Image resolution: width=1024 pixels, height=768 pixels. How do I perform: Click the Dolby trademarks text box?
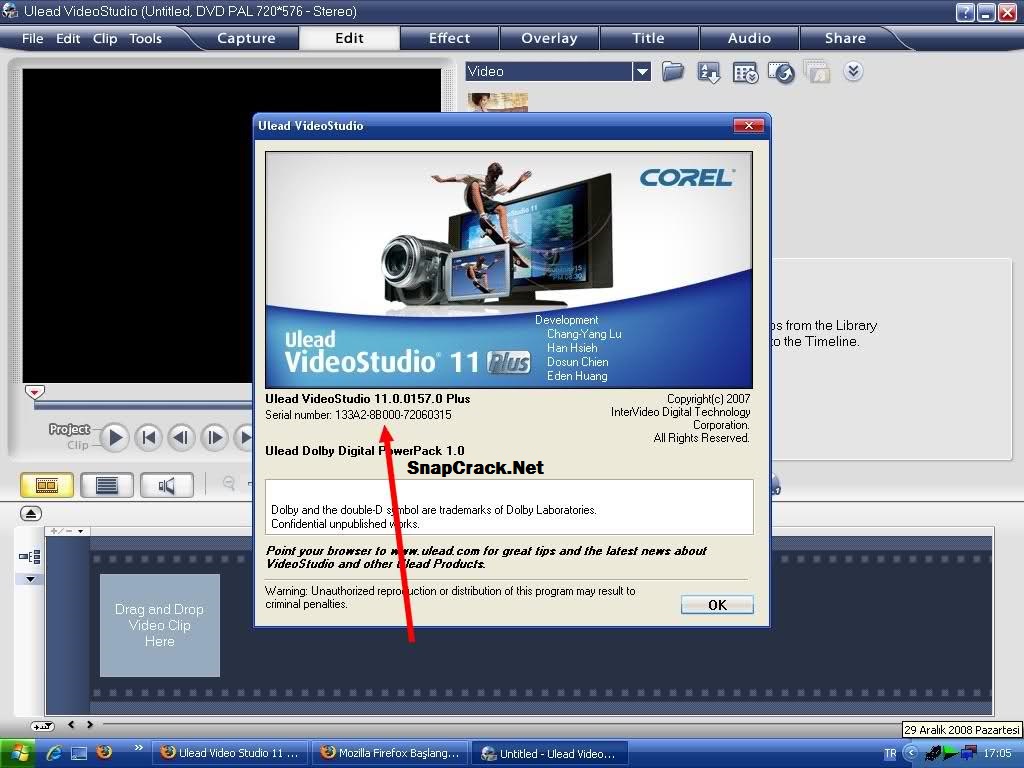coord(509,507)
